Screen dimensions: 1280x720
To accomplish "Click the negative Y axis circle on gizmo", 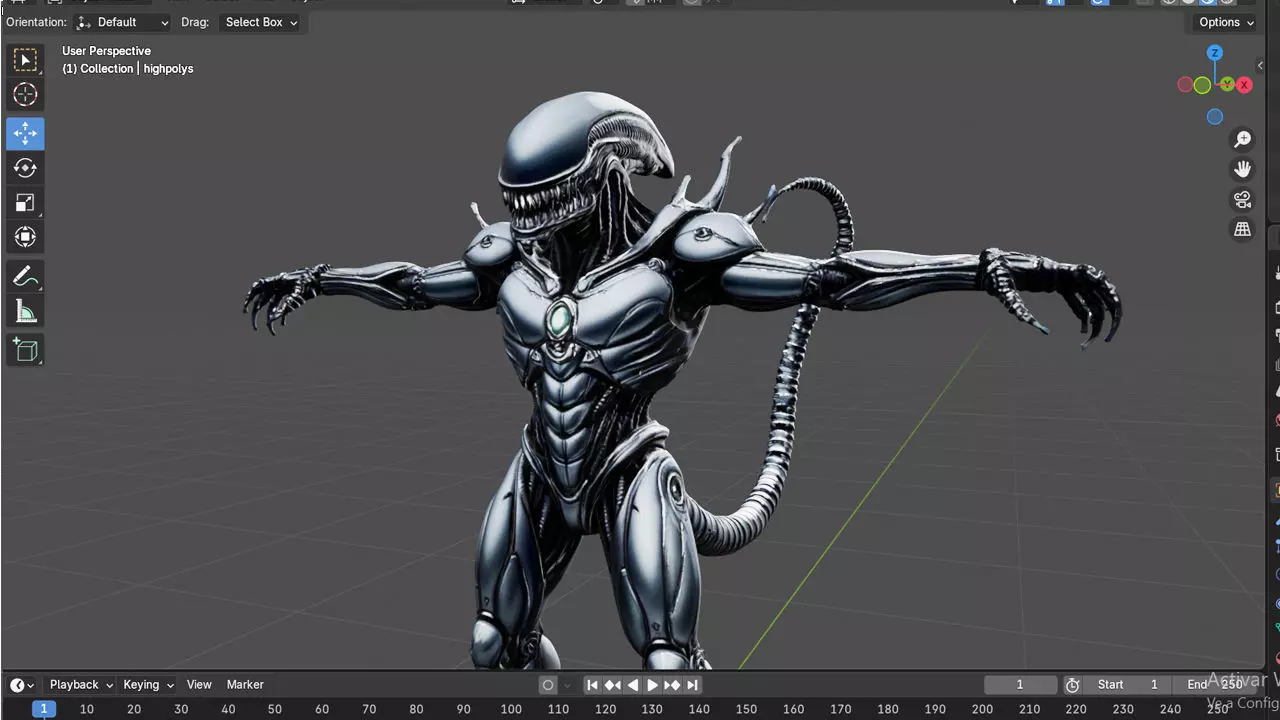I will 1202,86.
